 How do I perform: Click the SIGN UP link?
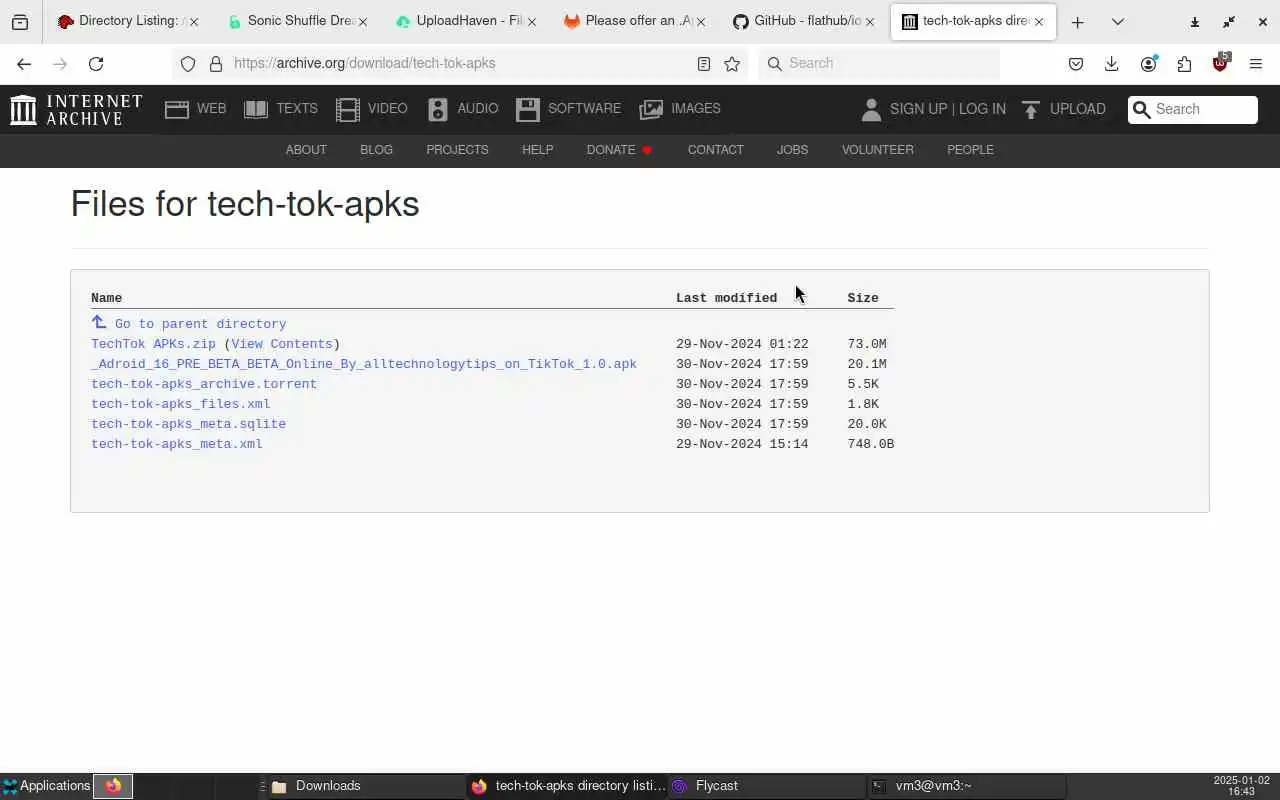coord(918,109)
